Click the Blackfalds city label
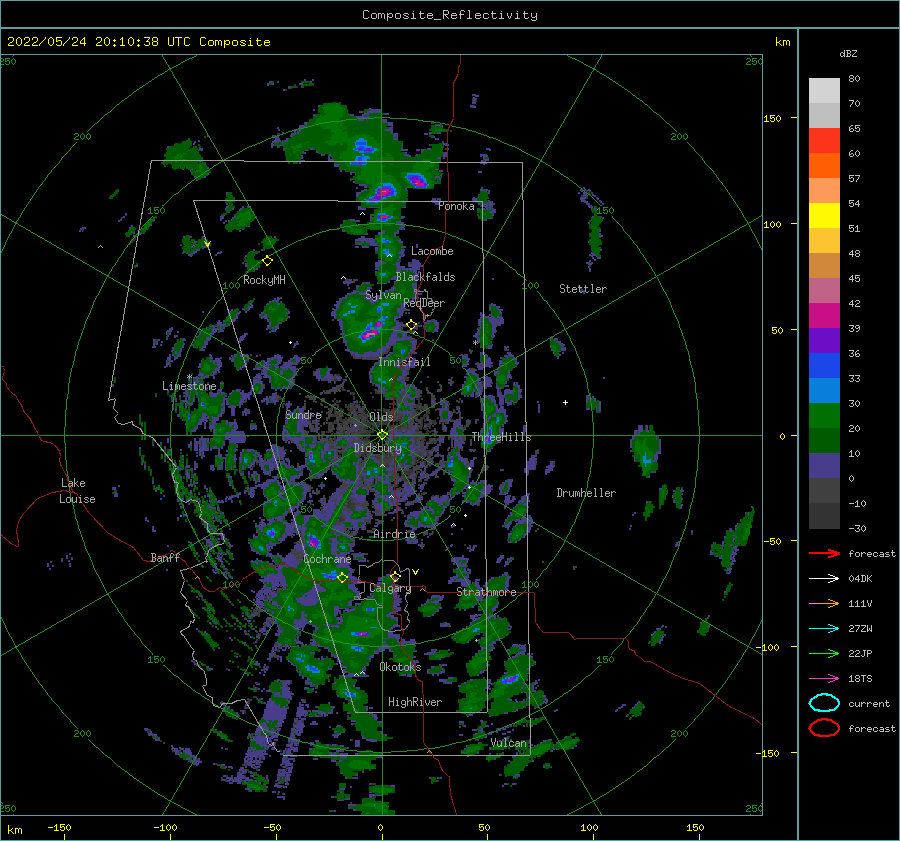 click(425, 277)
